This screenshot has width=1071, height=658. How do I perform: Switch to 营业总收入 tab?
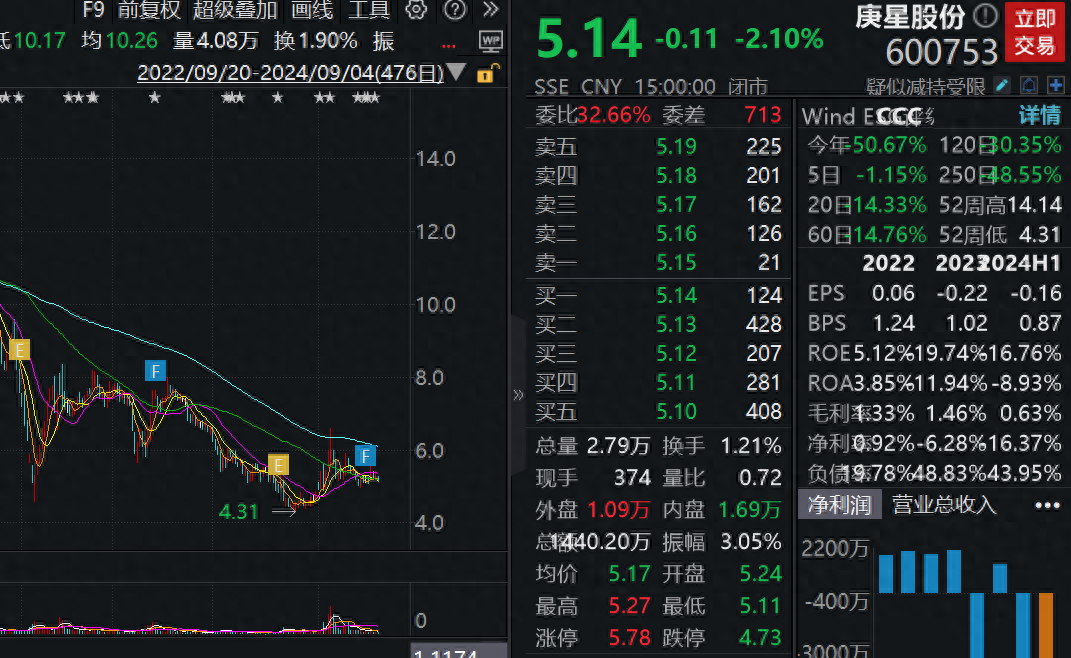944,505
